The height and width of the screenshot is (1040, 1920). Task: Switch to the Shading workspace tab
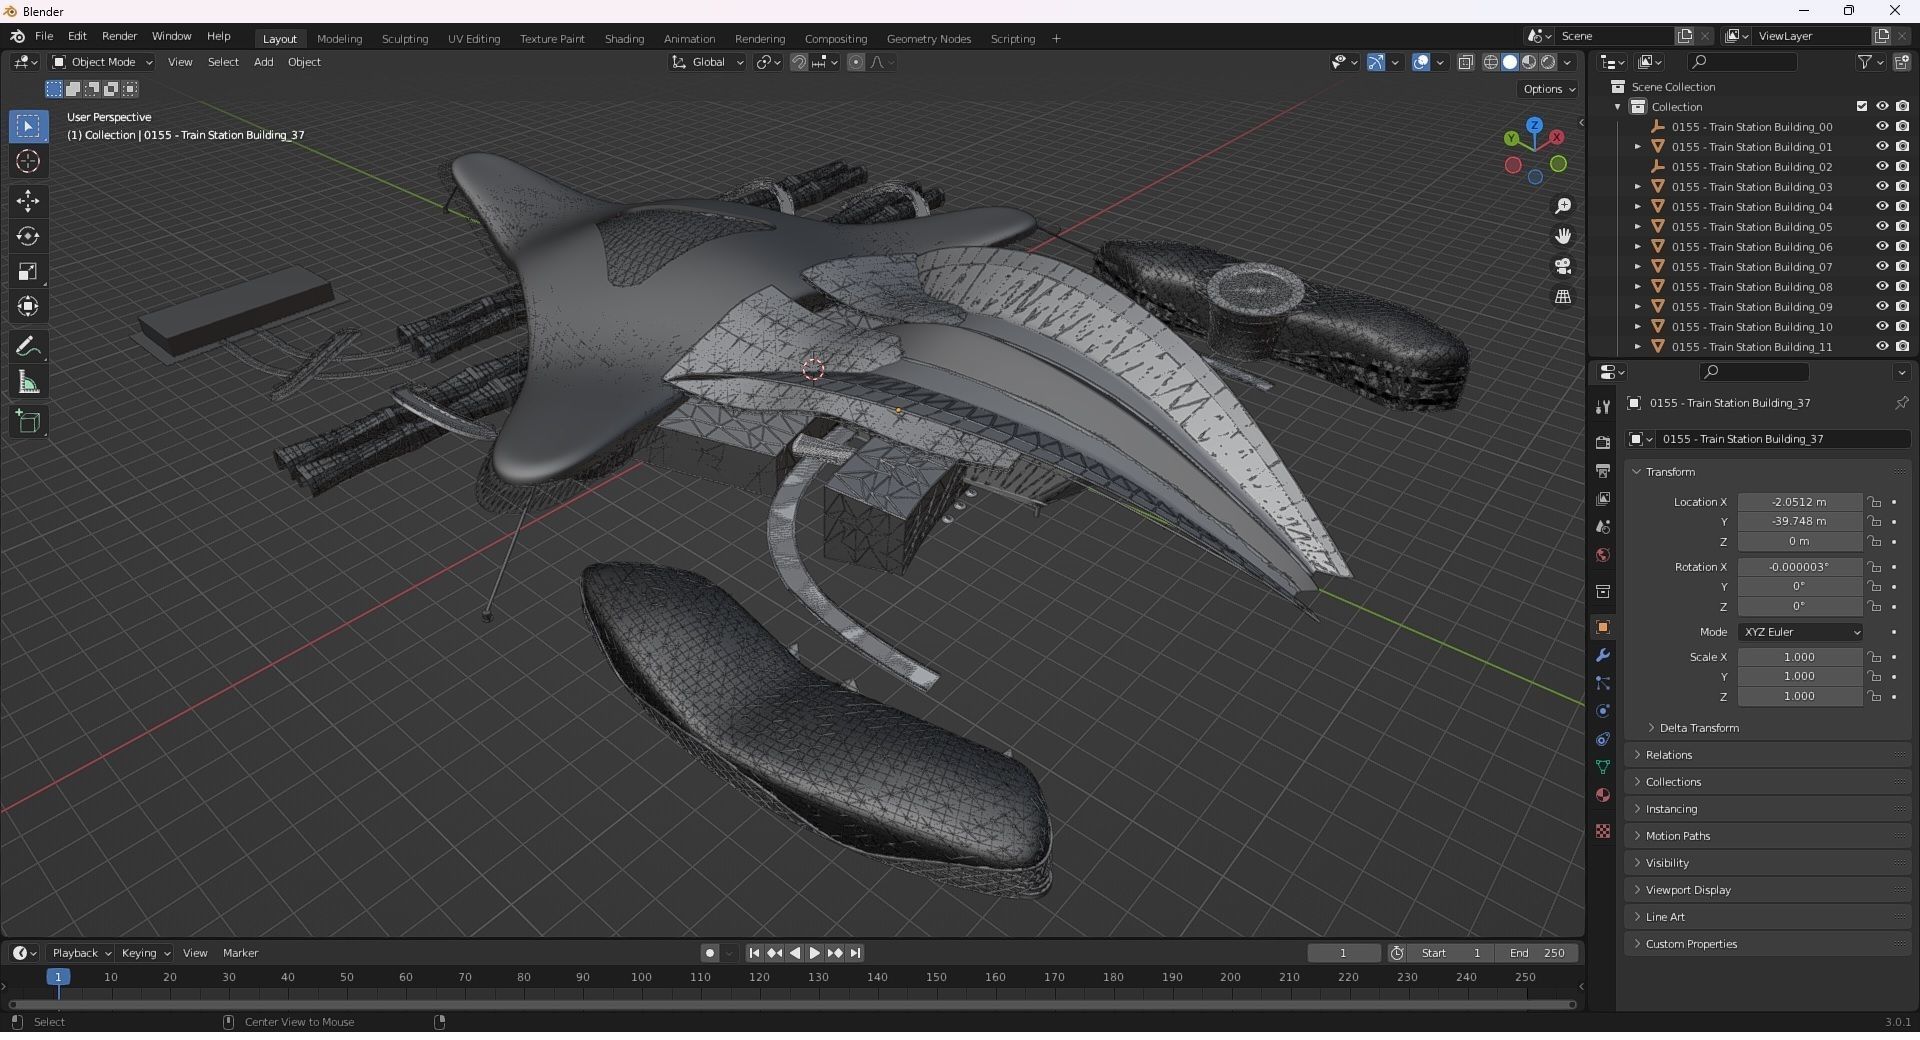[624, 39]
